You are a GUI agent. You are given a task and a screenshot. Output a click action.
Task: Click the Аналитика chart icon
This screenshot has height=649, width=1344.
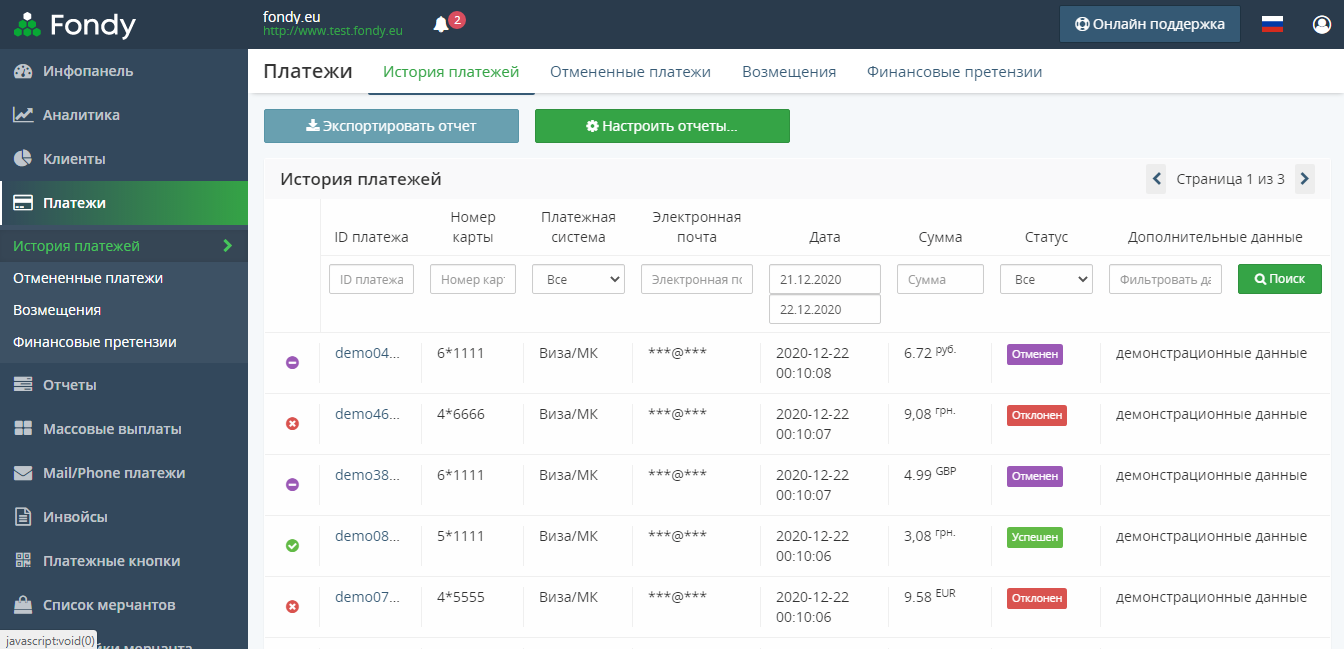(23, 115)
